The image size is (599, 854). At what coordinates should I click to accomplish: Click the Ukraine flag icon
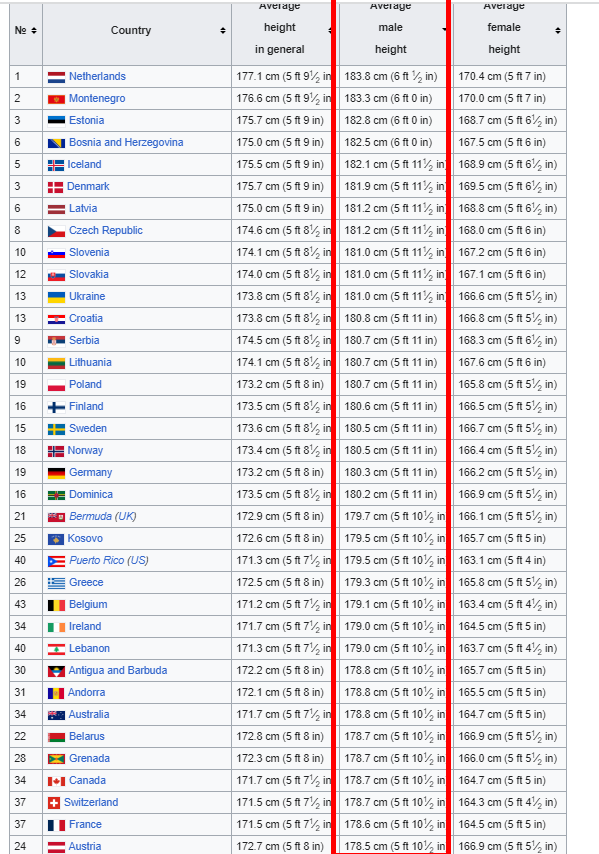point(56,297)
